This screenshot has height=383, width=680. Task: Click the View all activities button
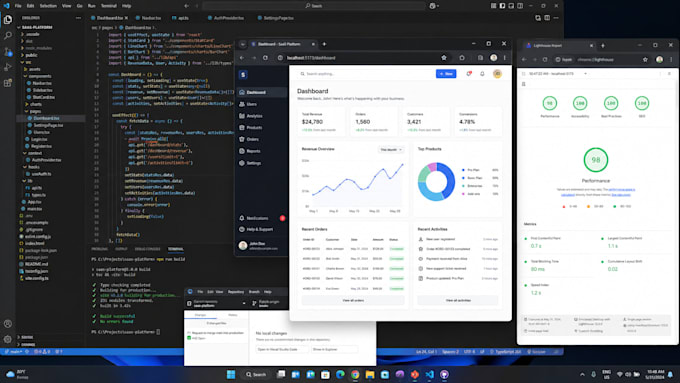pos(458,300)
